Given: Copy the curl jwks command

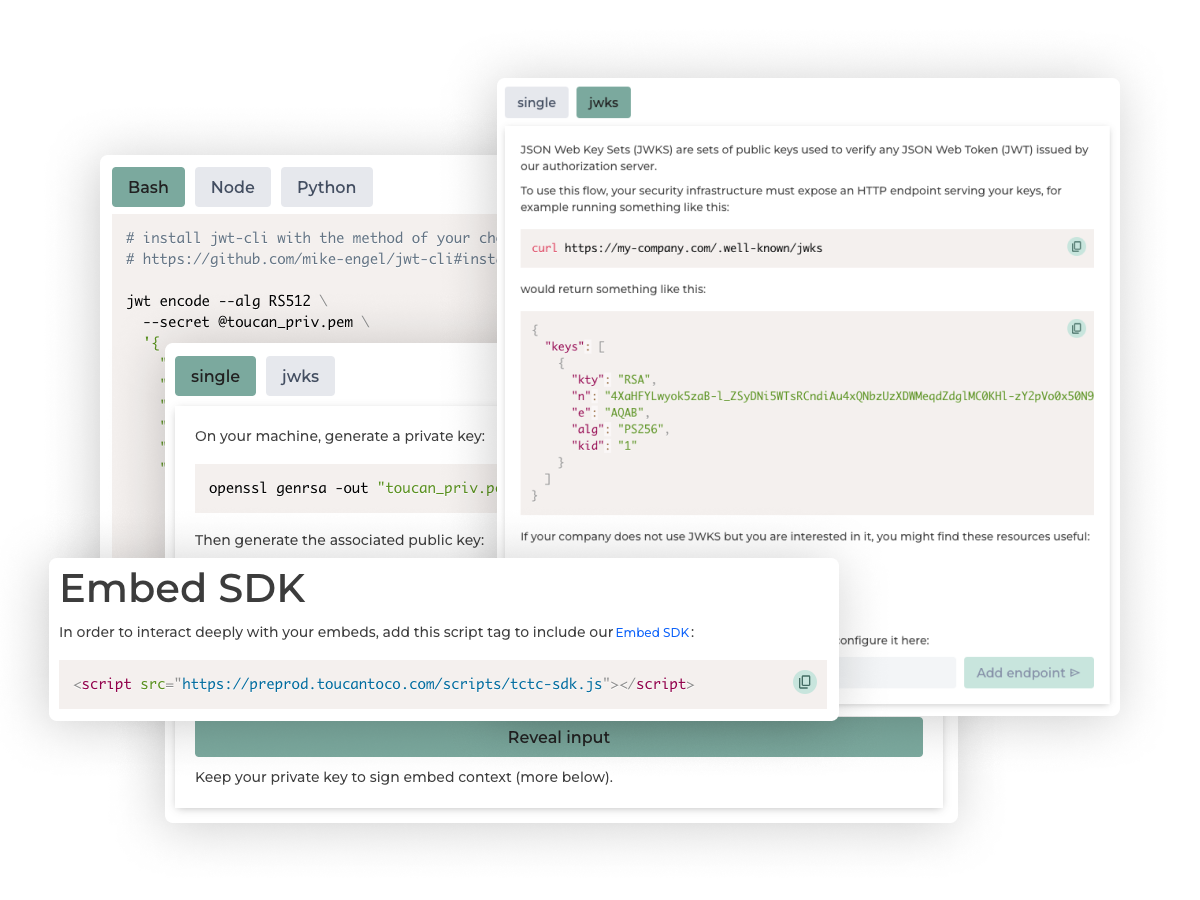Looking at the screenshot, I should click(1076, 246).
